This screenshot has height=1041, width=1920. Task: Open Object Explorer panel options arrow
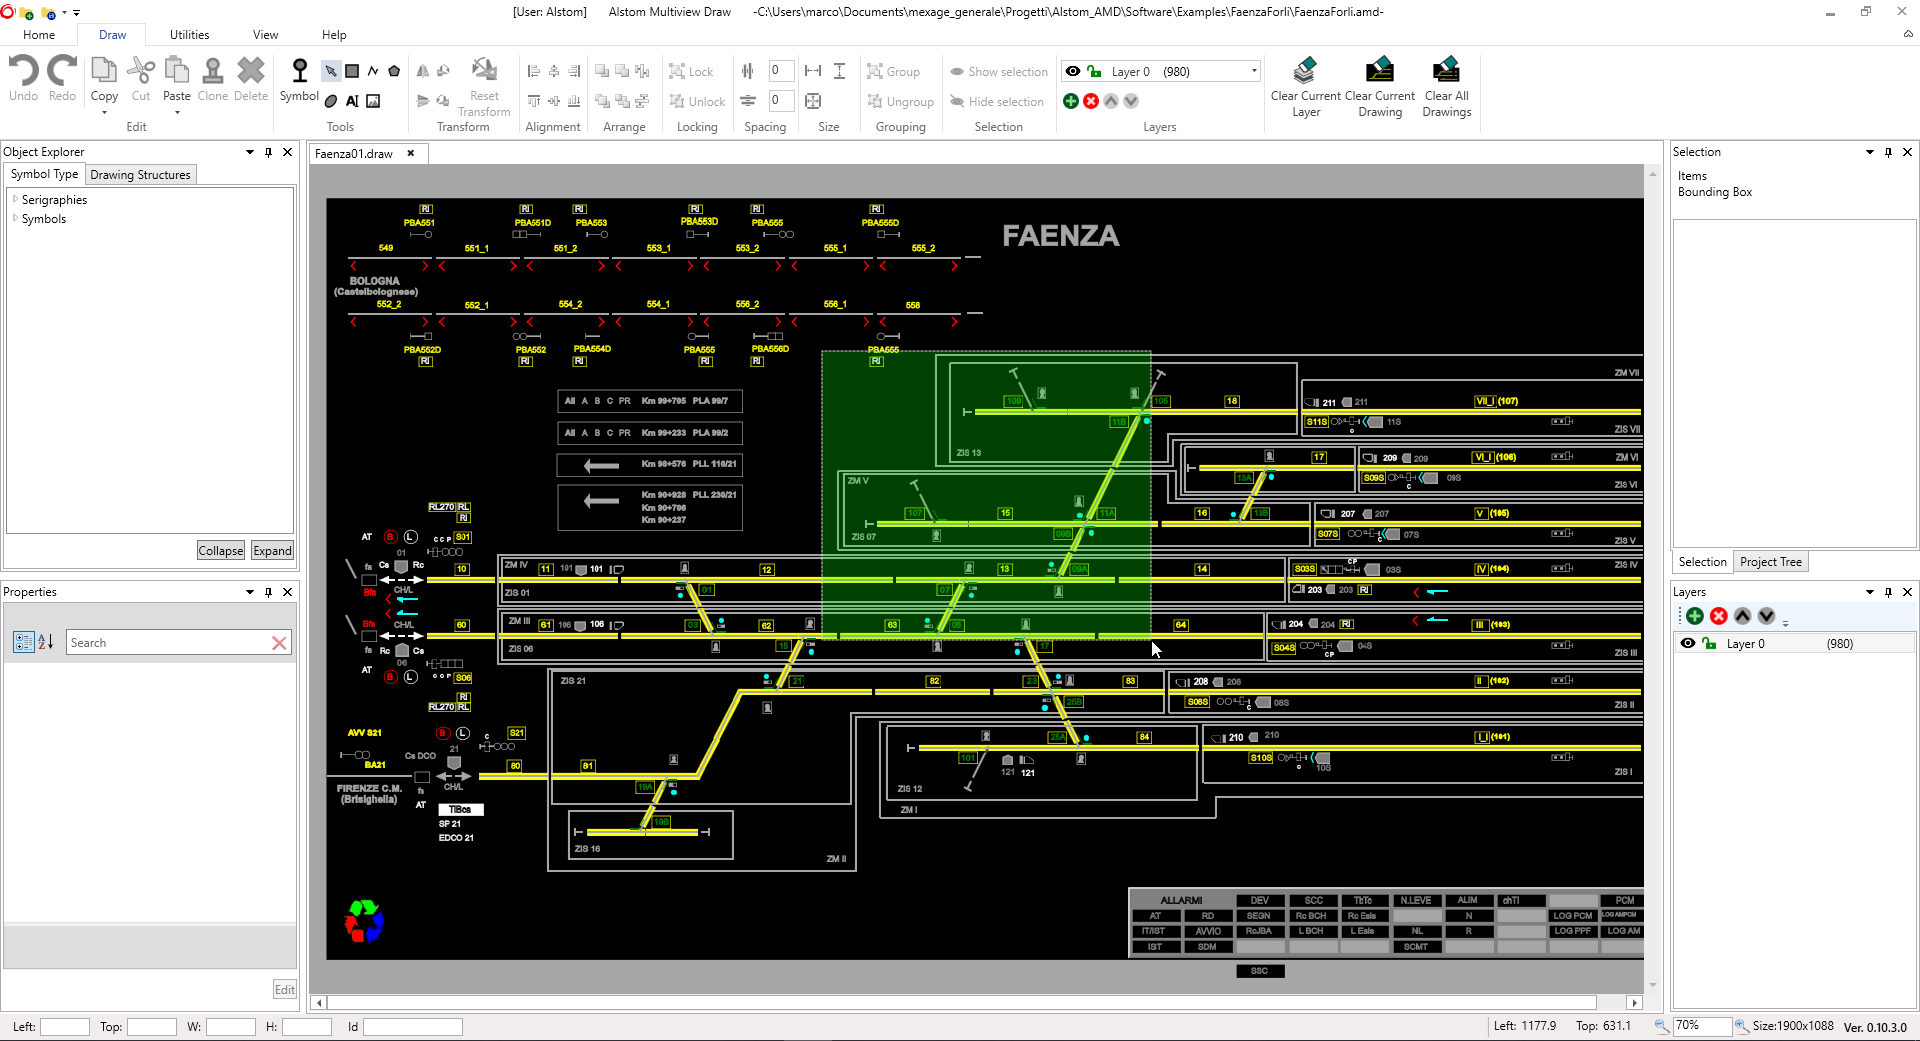pos(250,152)
